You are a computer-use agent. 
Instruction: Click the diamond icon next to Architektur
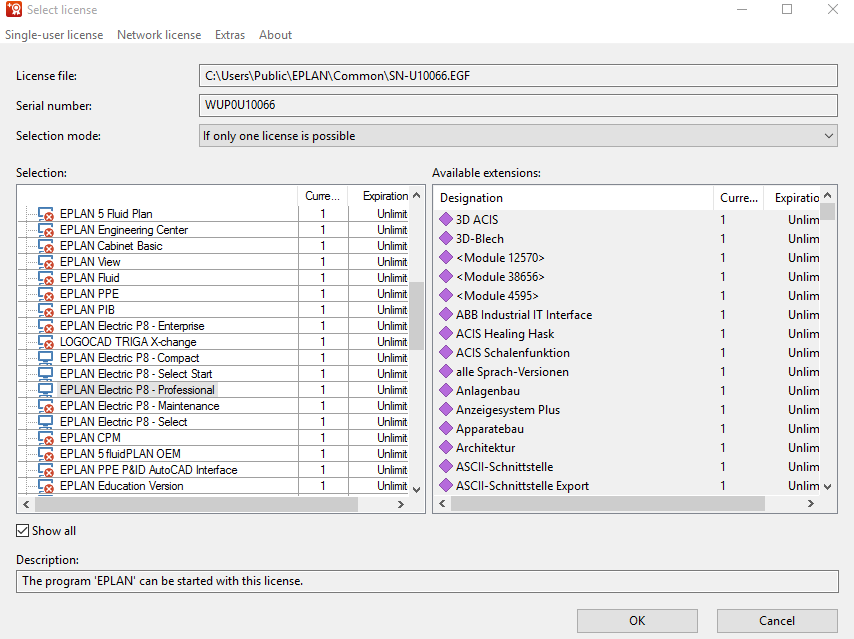[x=446, y=447]
